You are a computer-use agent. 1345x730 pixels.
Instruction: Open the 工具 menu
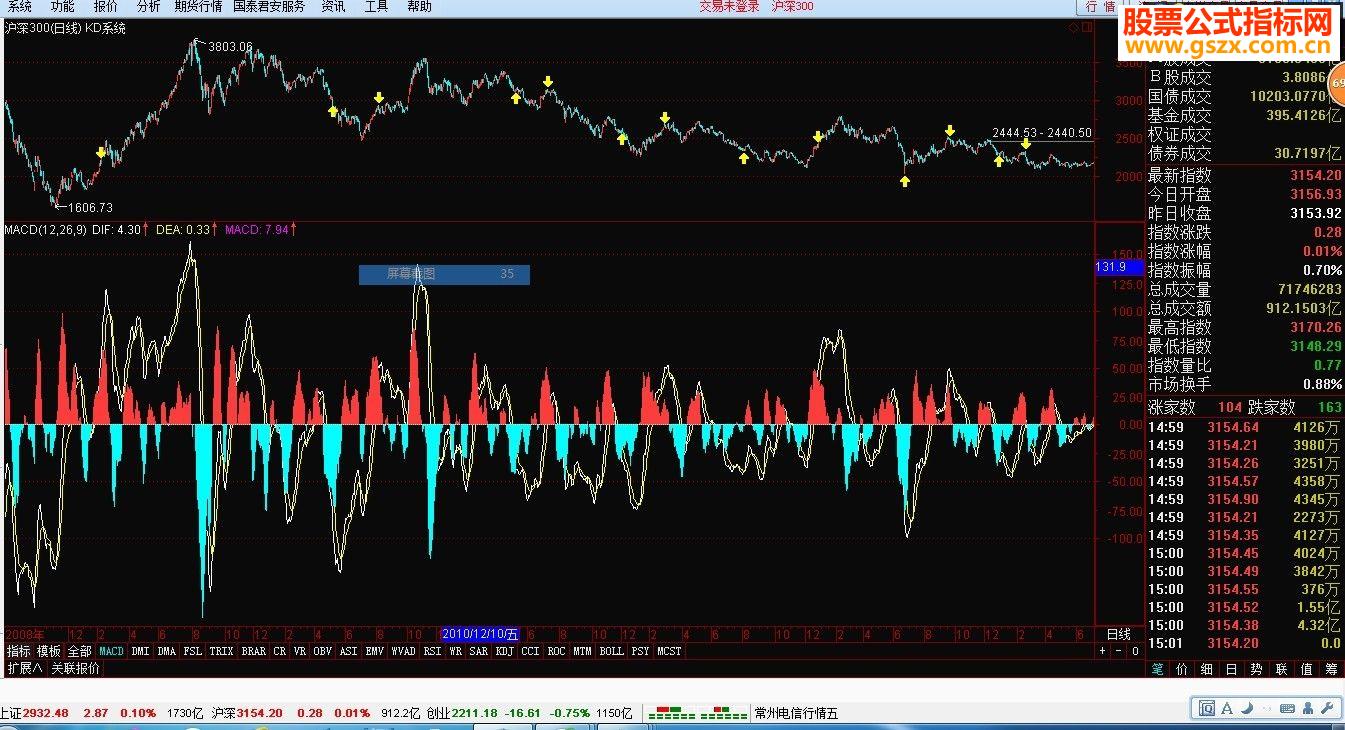point(376,6)
